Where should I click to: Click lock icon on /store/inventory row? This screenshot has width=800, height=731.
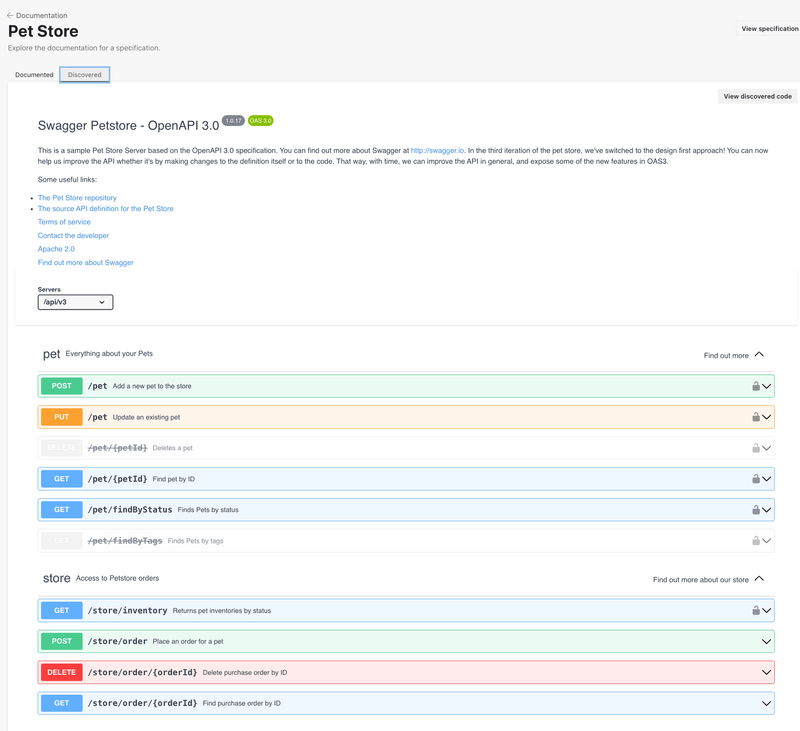(756, 610)
